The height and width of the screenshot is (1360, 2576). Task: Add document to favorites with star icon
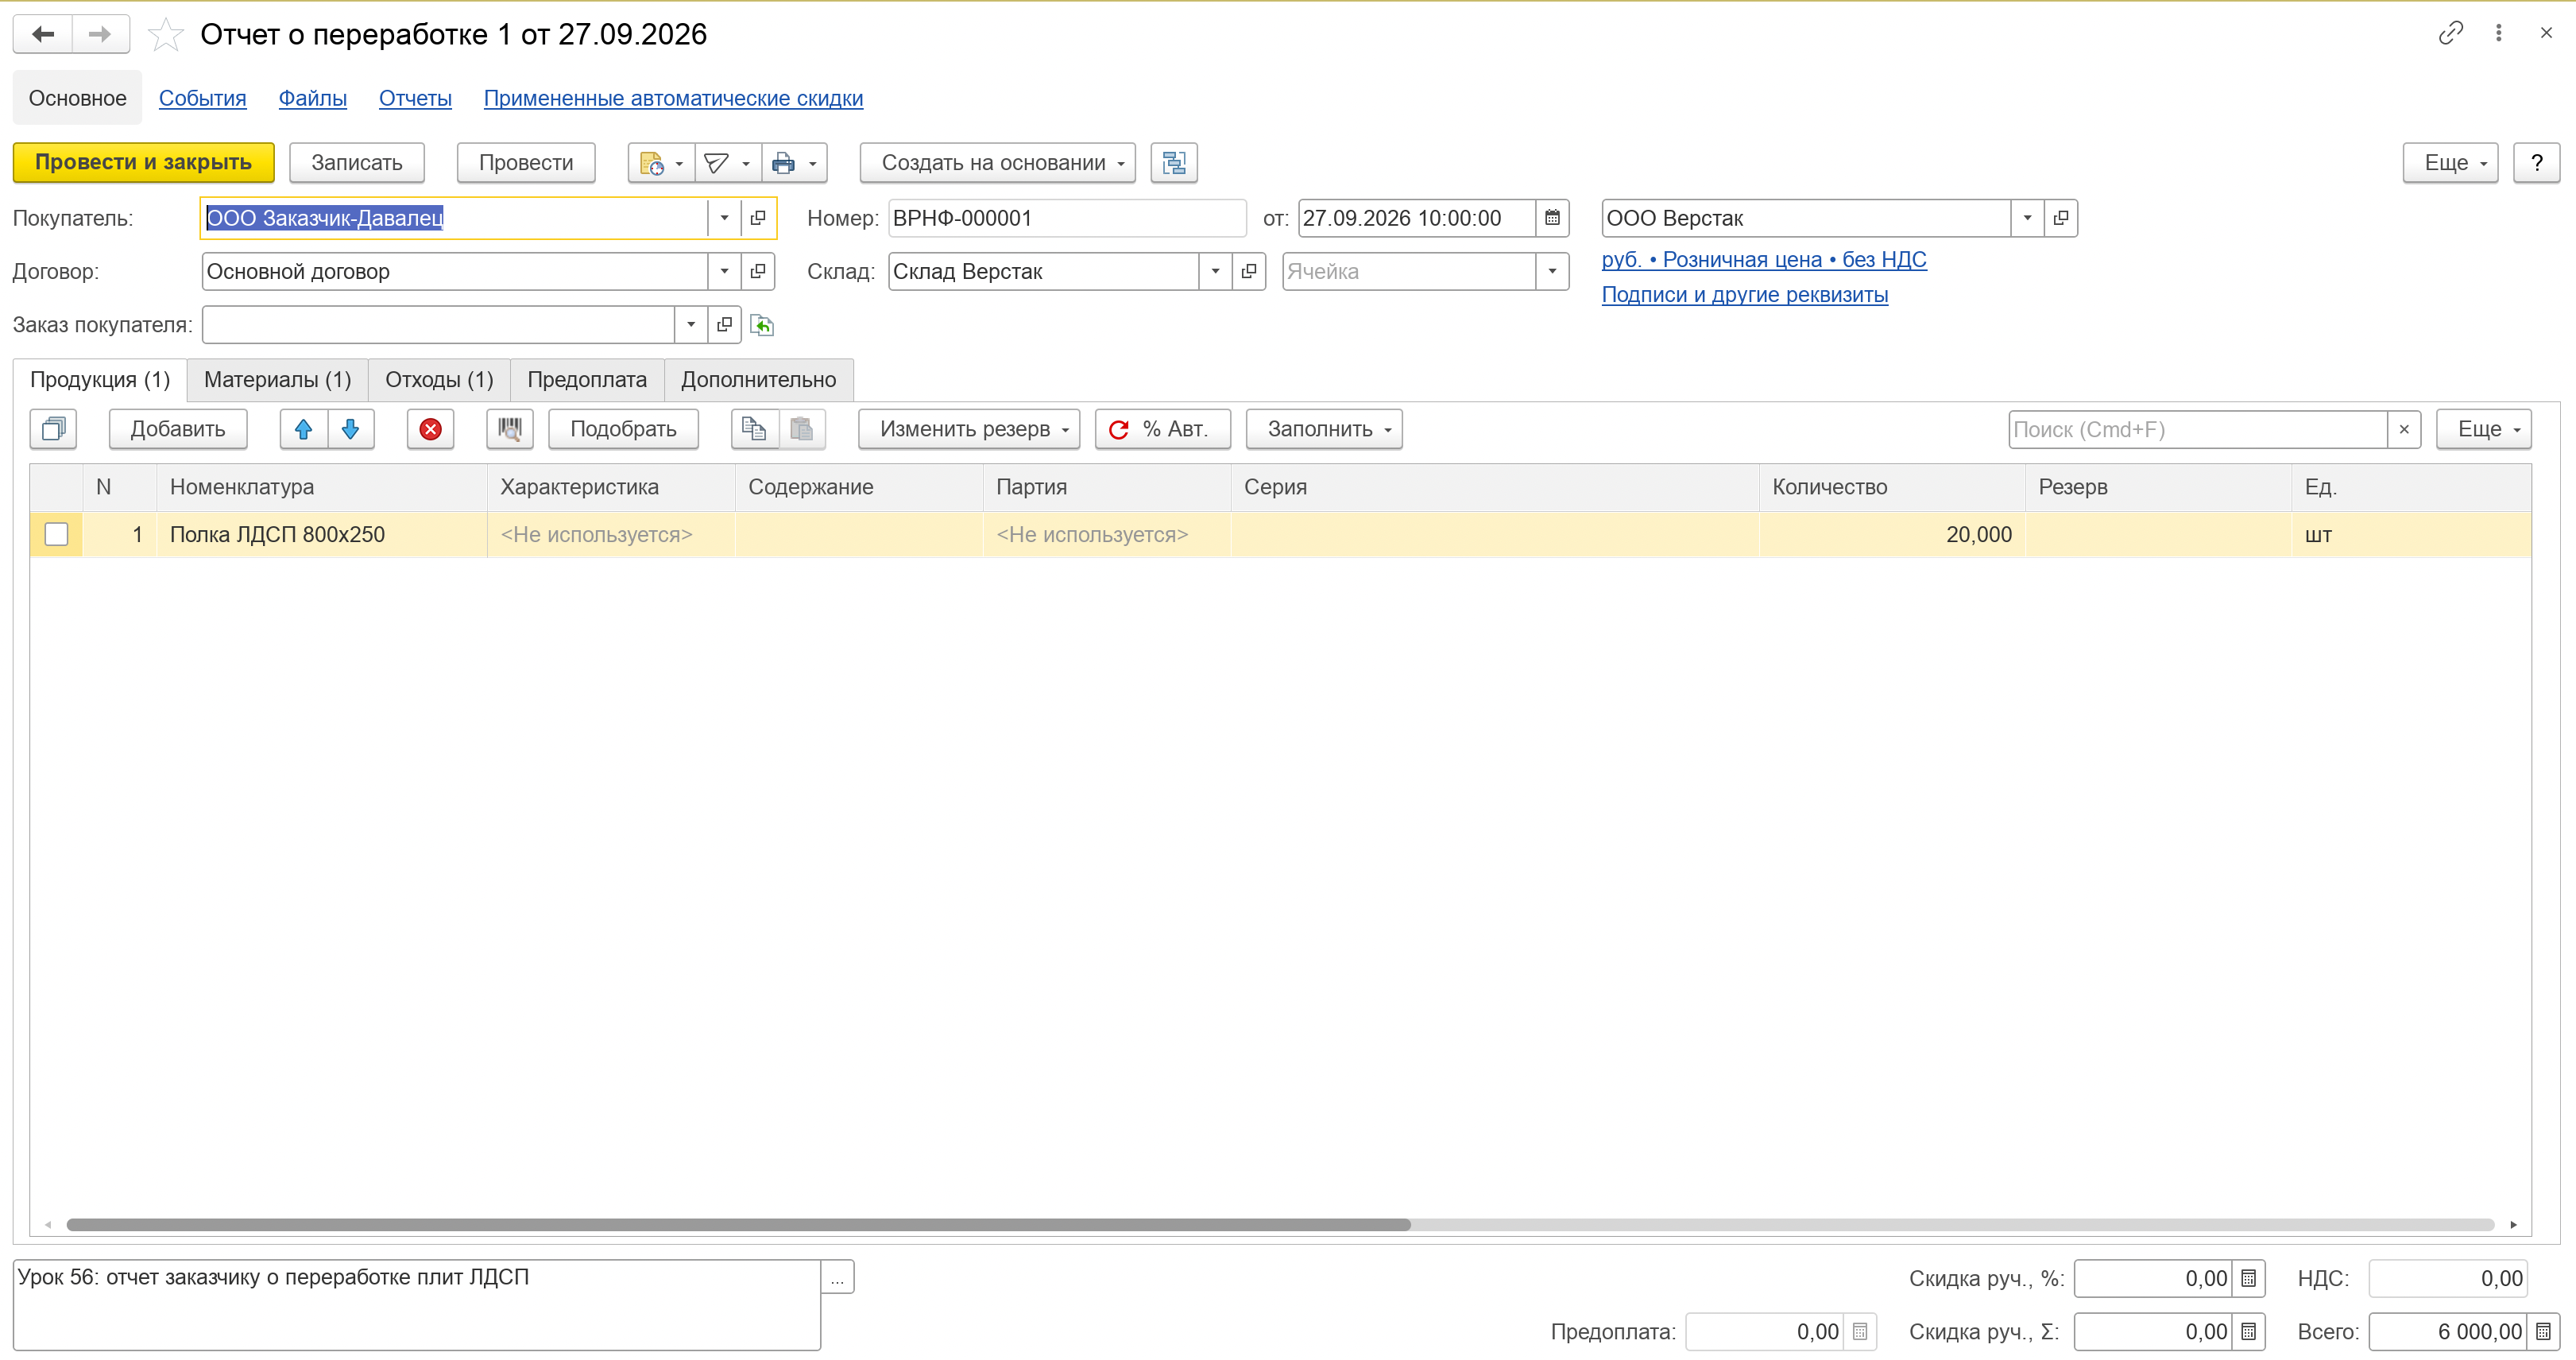pyautogui.click(x=165, y=35)
